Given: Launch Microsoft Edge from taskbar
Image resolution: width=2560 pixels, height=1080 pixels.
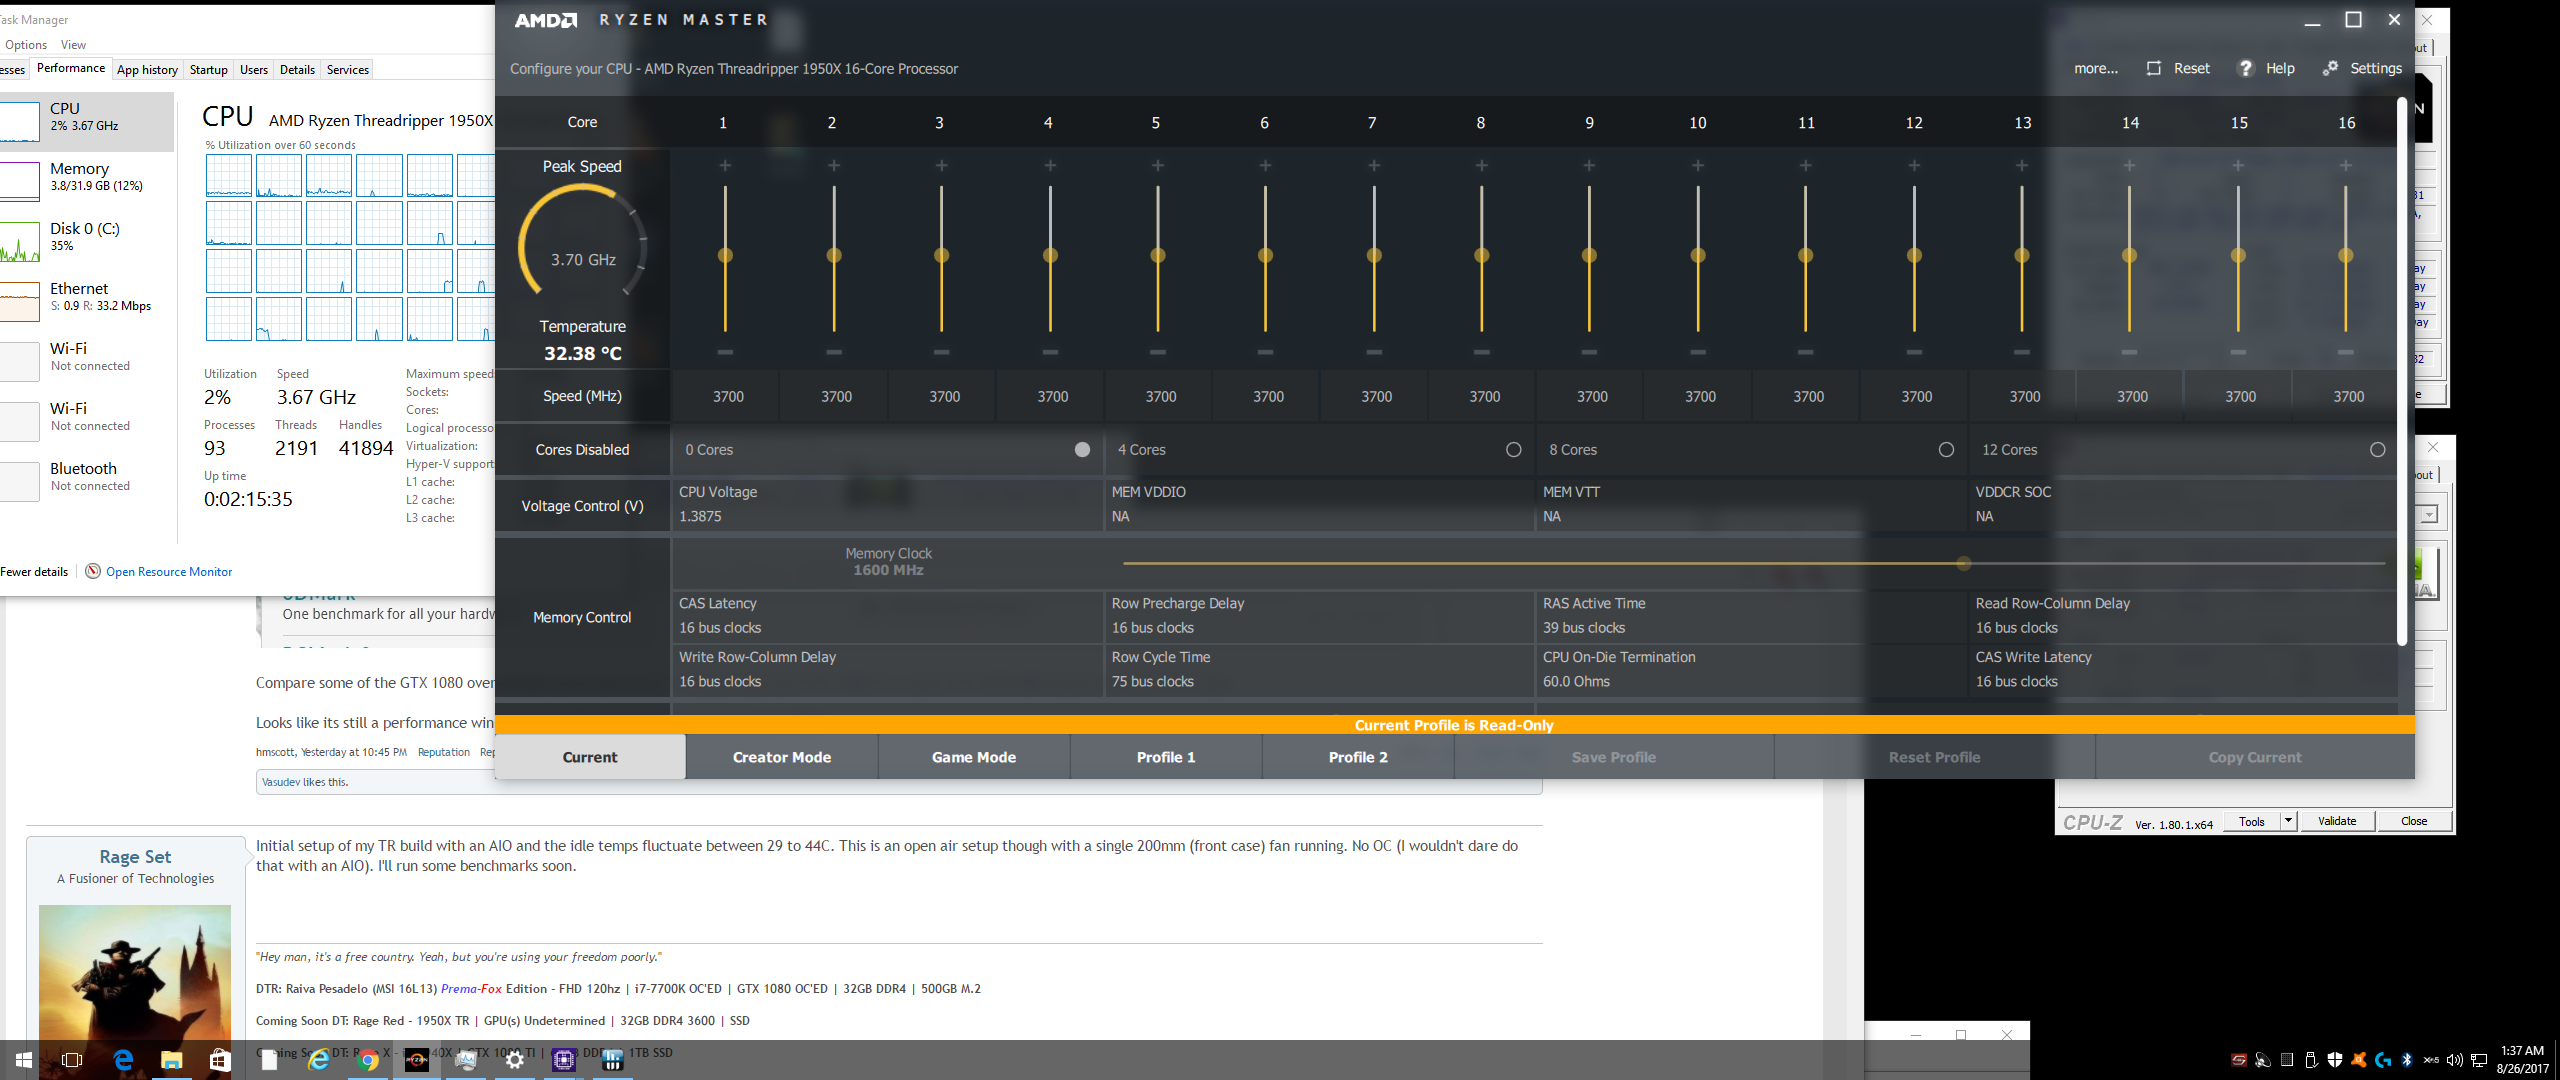Looking at the screenshot, I should pos(123,1060).
